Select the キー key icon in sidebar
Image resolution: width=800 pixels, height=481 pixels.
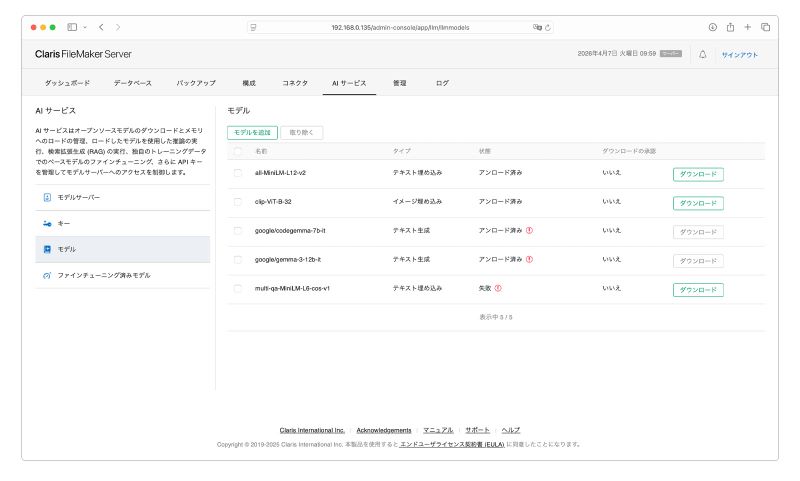[x=47, y=223]
